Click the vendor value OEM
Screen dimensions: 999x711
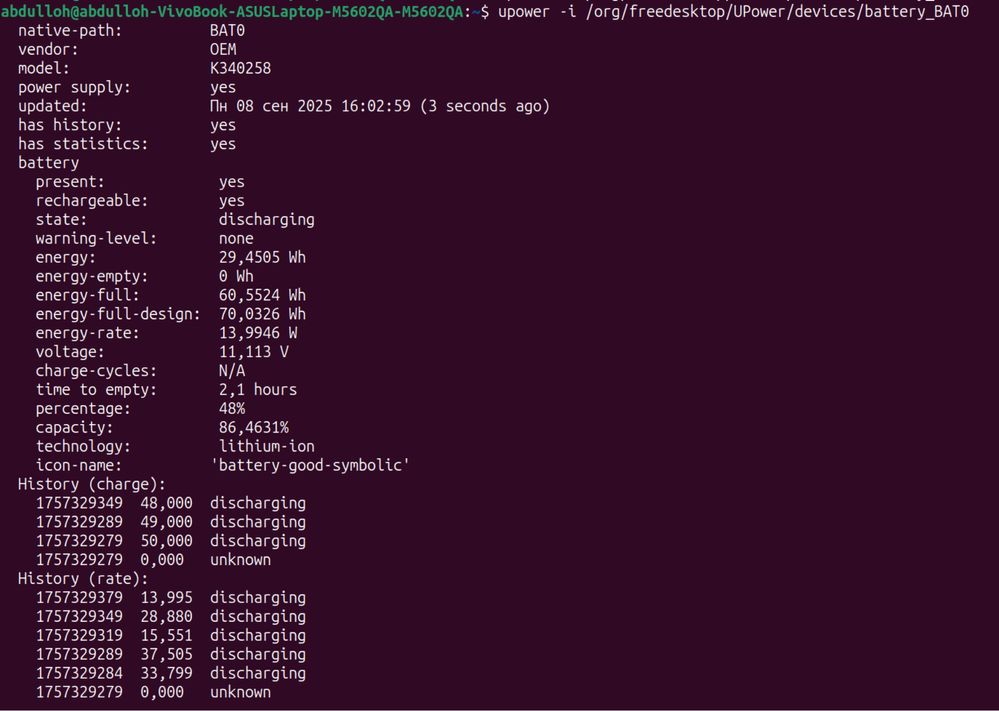click(223, 49)
